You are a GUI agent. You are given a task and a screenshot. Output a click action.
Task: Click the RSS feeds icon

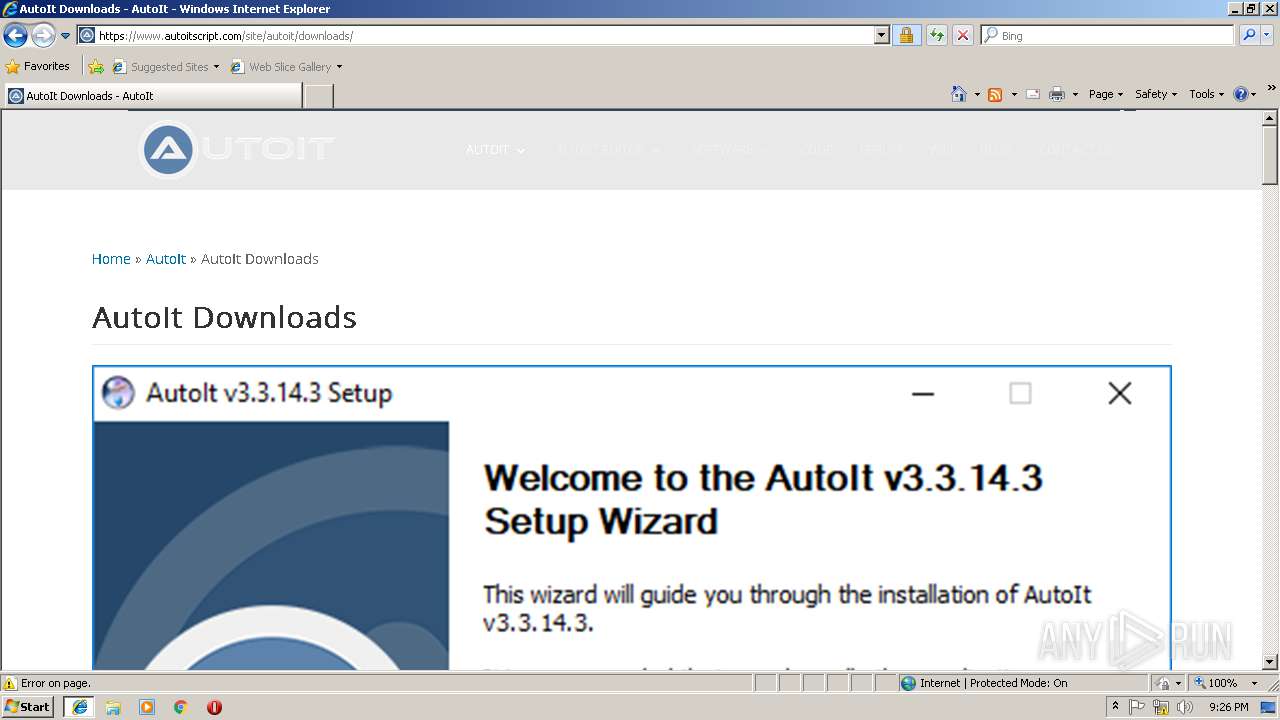pyautogui.click(x=995, y=94)
